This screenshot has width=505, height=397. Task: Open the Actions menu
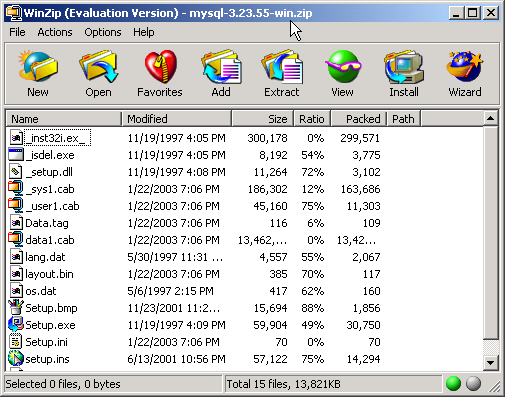(55, 32)
